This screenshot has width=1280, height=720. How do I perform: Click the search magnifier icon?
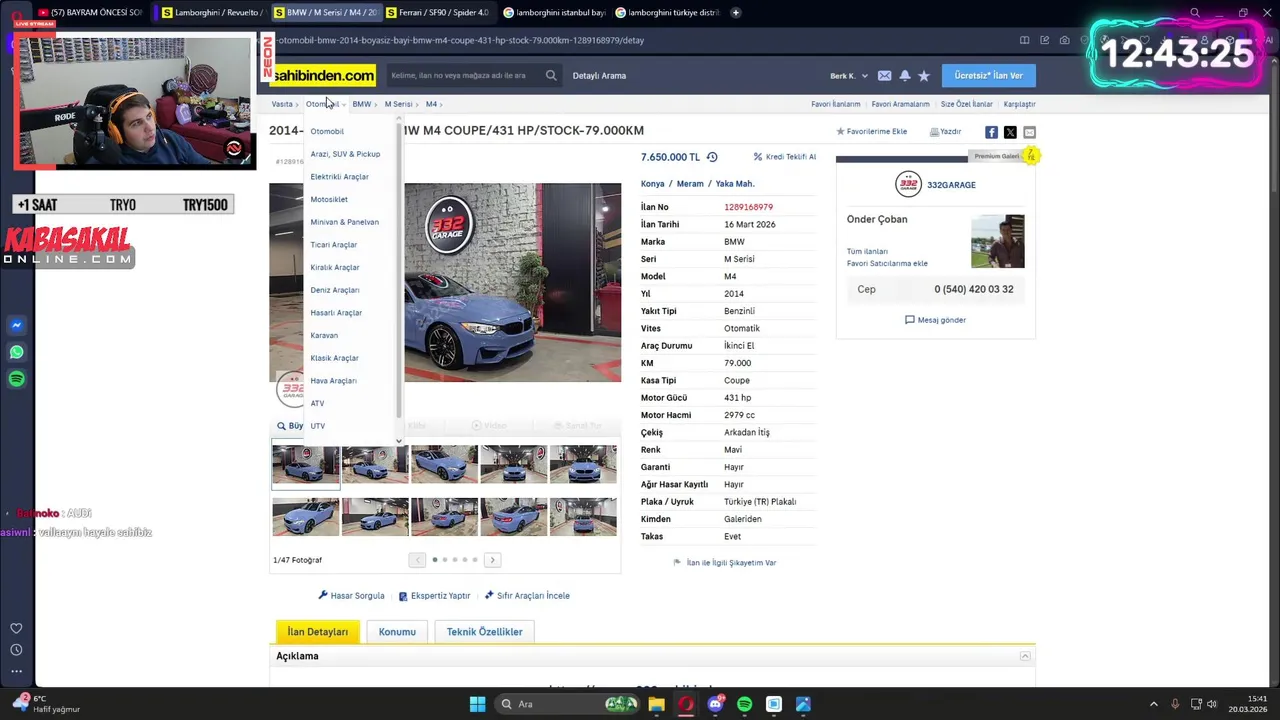[551, 75]
